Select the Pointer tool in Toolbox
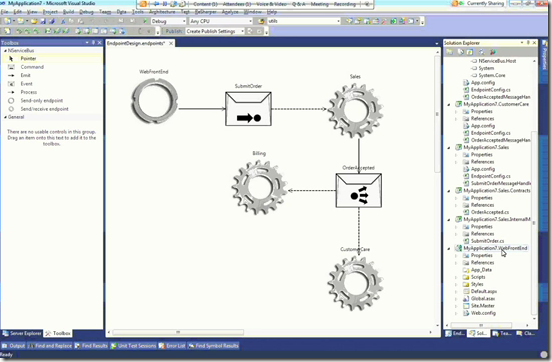 point(53,58)
